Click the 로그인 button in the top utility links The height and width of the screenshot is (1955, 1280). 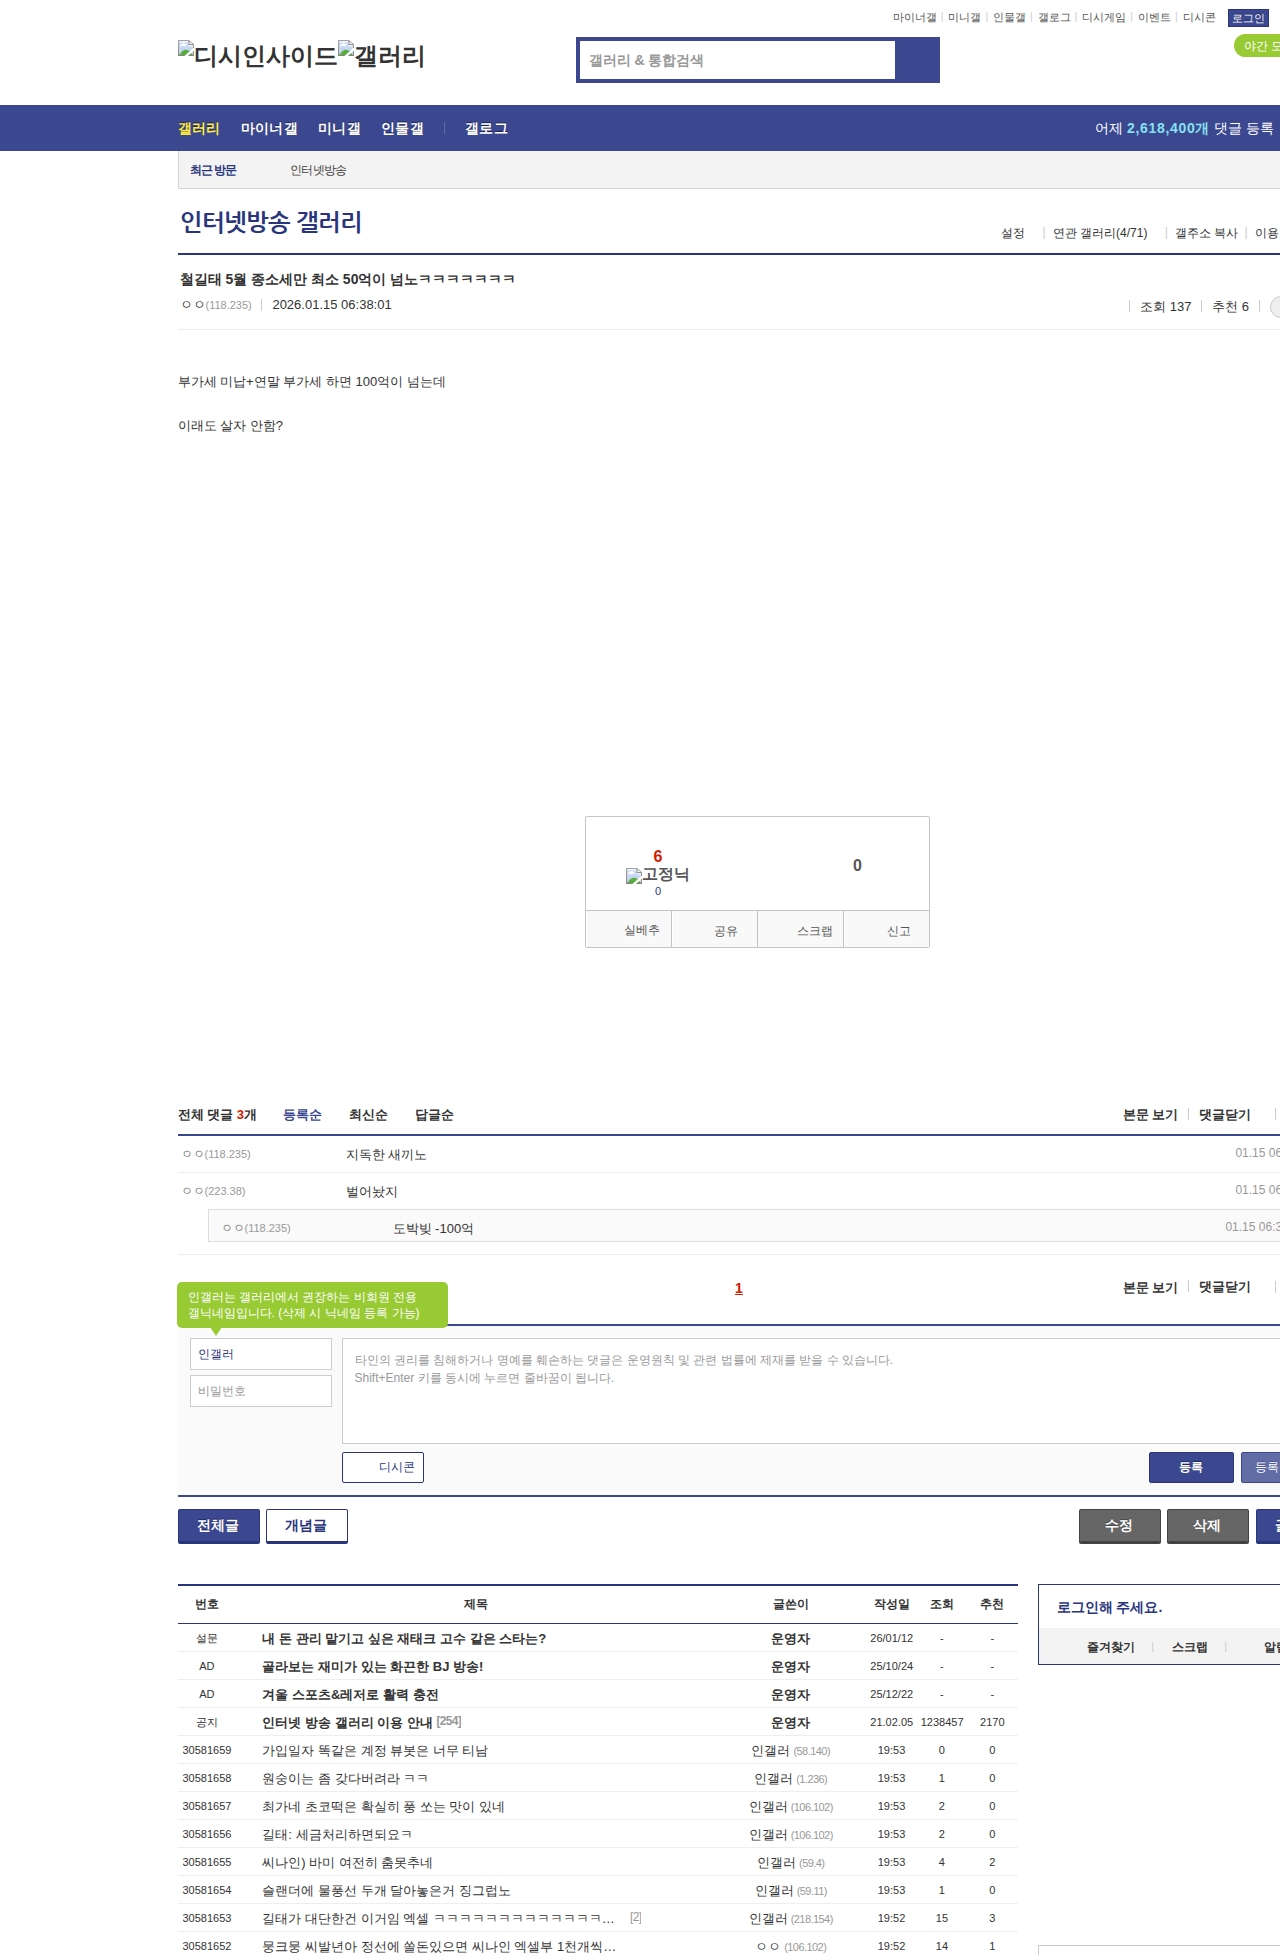point(1248,18)
